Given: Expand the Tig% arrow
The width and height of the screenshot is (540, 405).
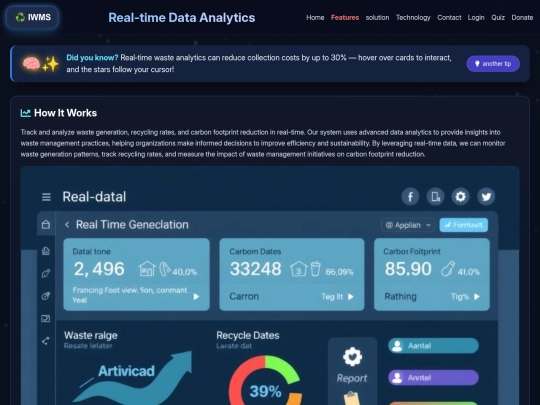Looking at the screenshot, I should coord(477,297).
